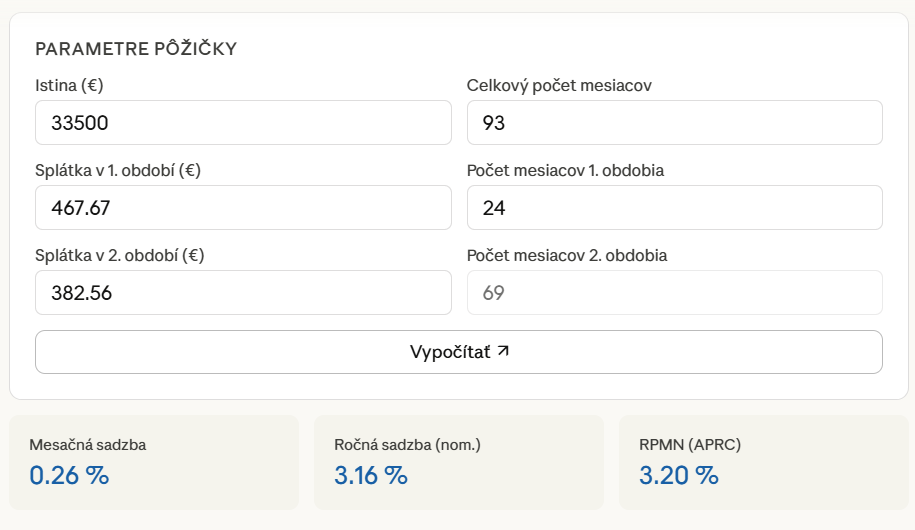Viewport: 915px width, 530px height.
Task: Click the 'RPMN (APRC)' card title
Action: pyautogui.click(x=690, y=445)
